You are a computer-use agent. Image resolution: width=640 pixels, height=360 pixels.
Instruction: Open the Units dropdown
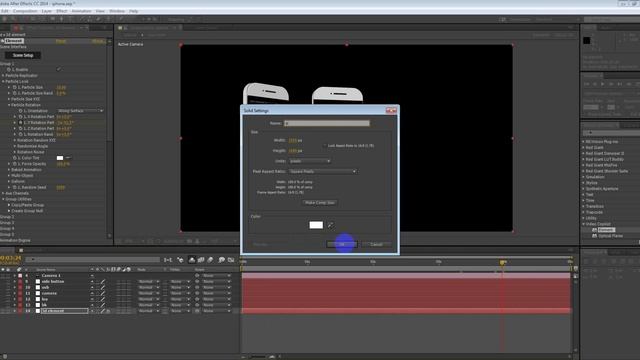point(310,161)
